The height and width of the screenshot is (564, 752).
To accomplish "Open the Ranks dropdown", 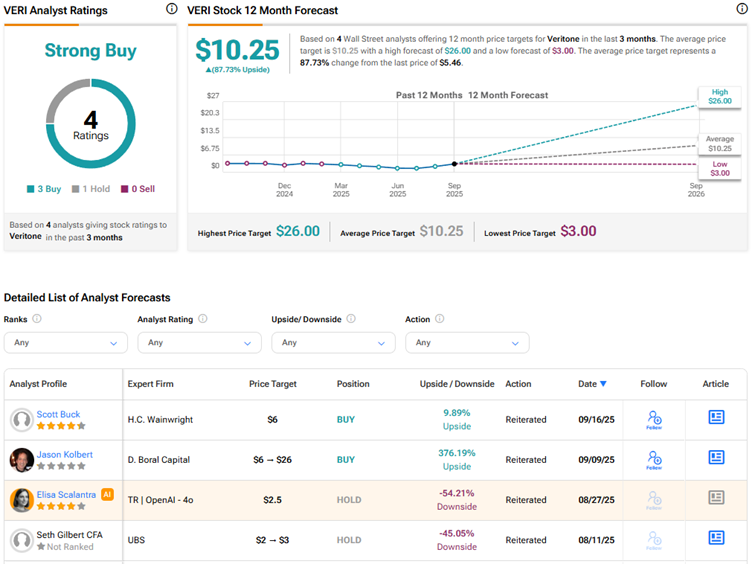I will (65, 342).
